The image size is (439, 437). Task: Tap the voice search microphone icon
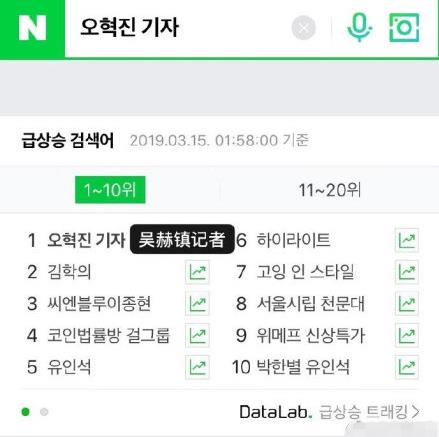click(359, 28)
